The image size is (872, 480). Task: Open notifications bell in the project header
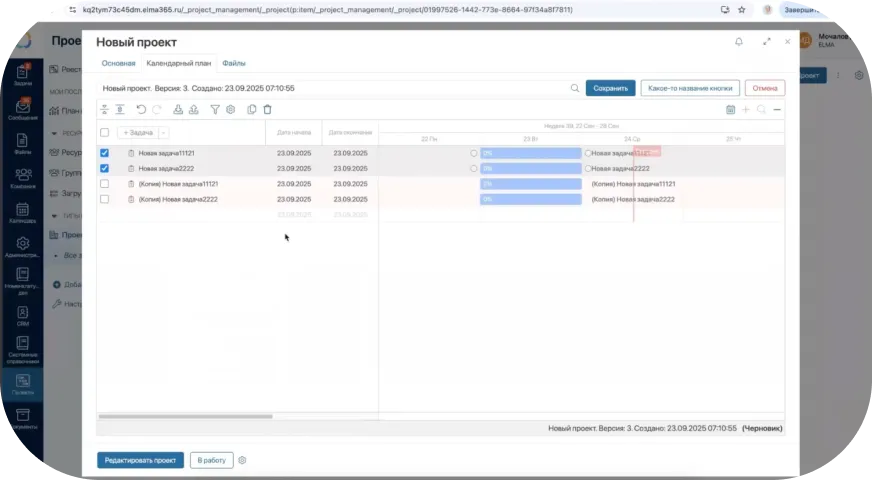(x=739, y=42)
